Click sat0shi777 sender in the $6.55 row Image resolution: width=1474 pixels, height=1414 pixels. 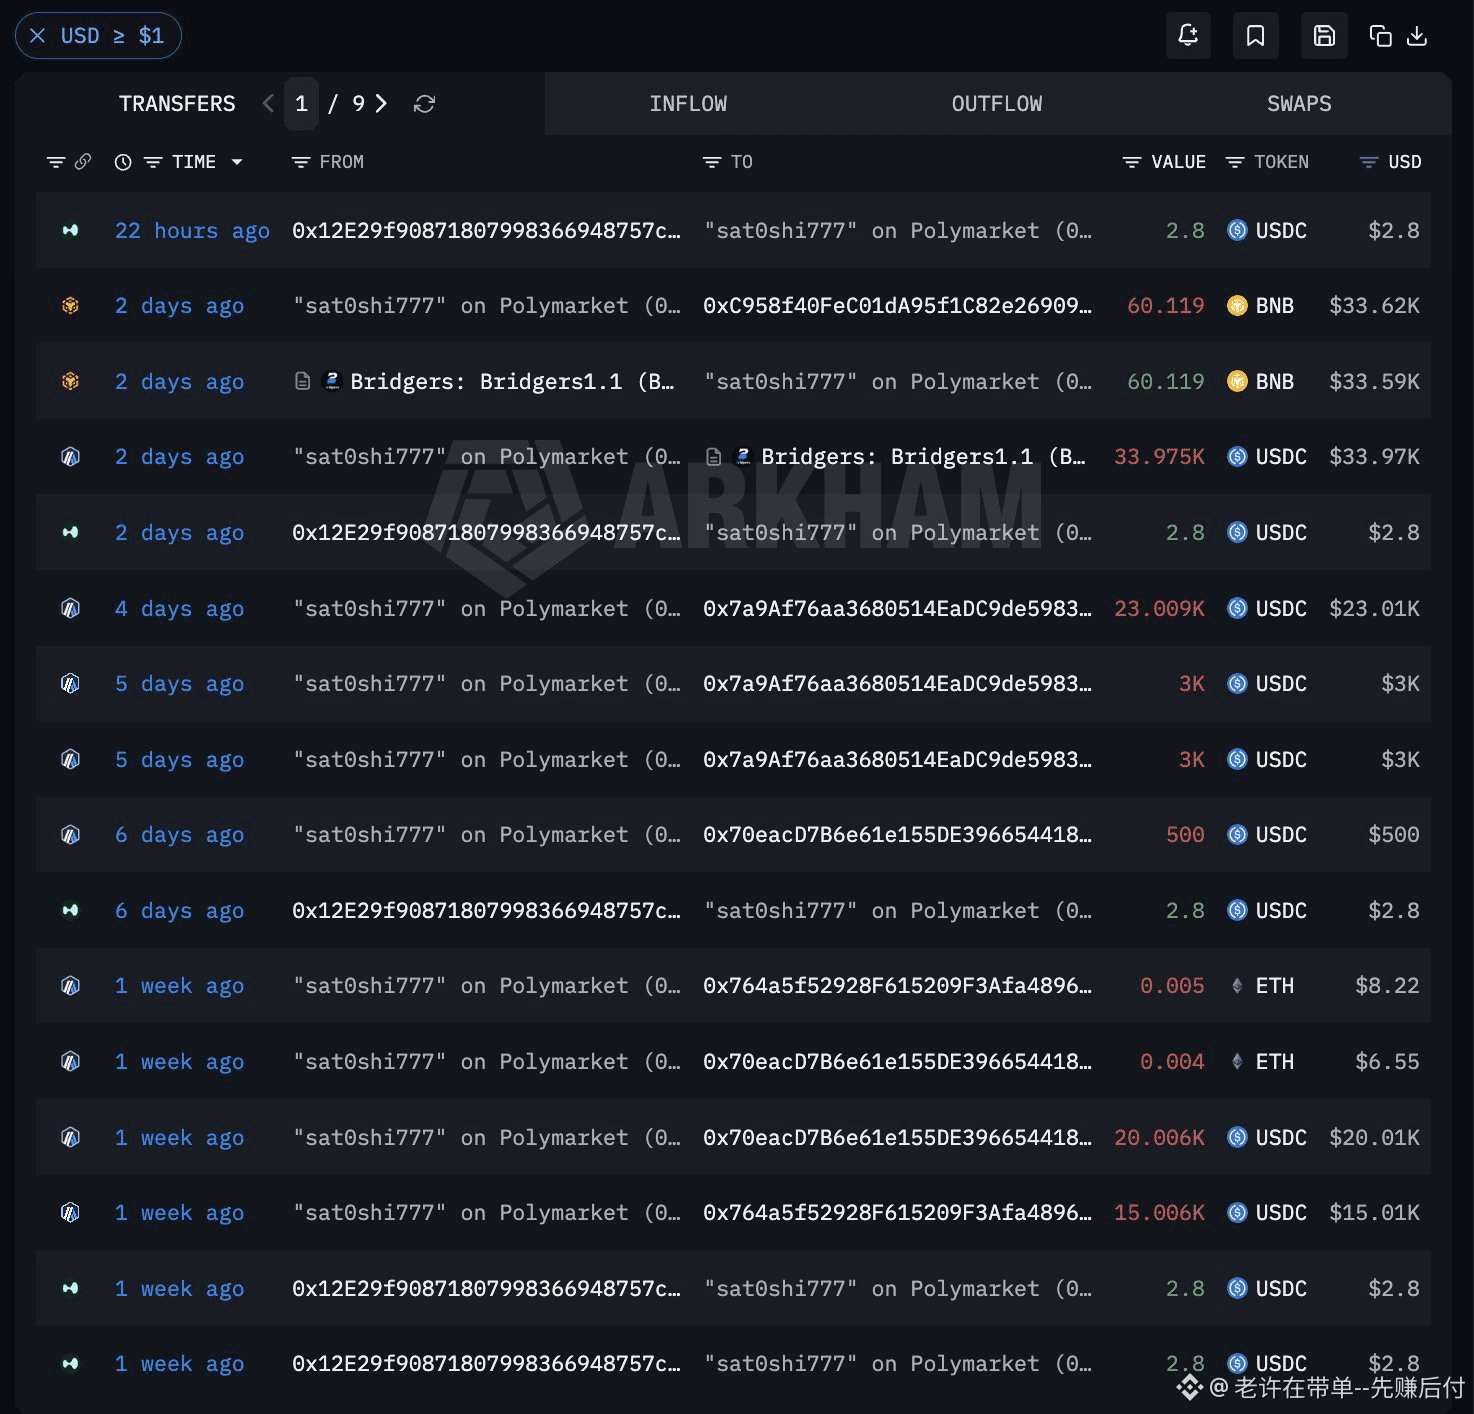click(486, 1062)
